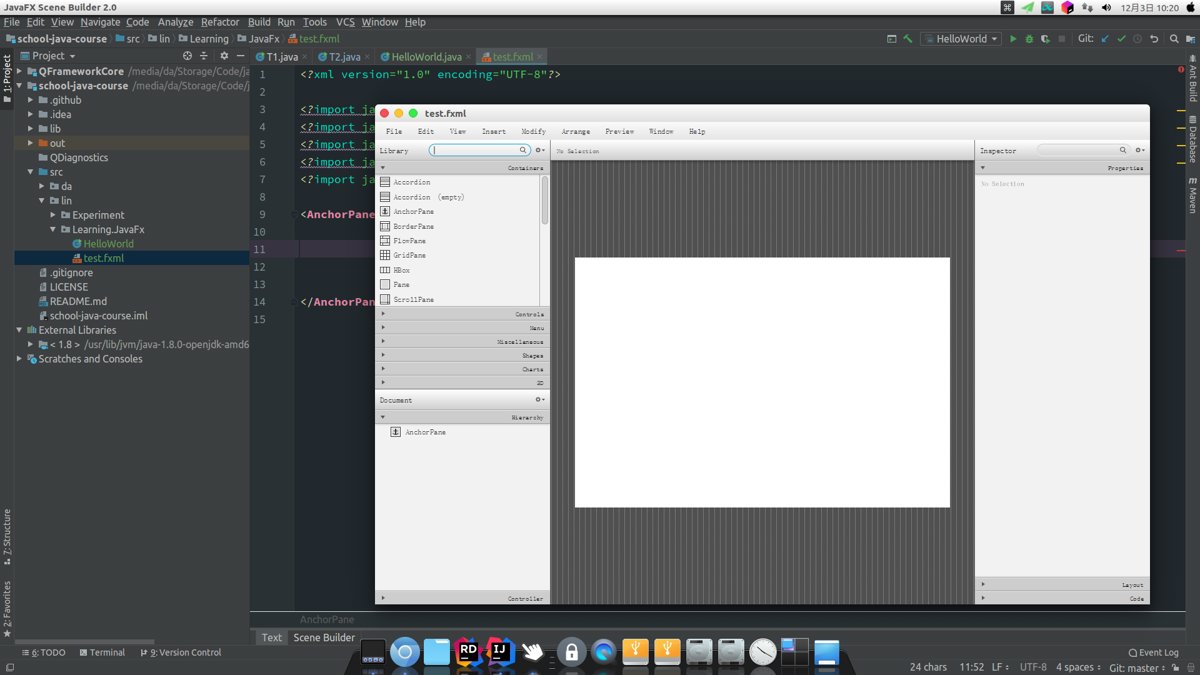The width and height of the screenshot is (1200, 675).
Task: Click the Stop square icon in toolbar
Action: point(1061,39)
